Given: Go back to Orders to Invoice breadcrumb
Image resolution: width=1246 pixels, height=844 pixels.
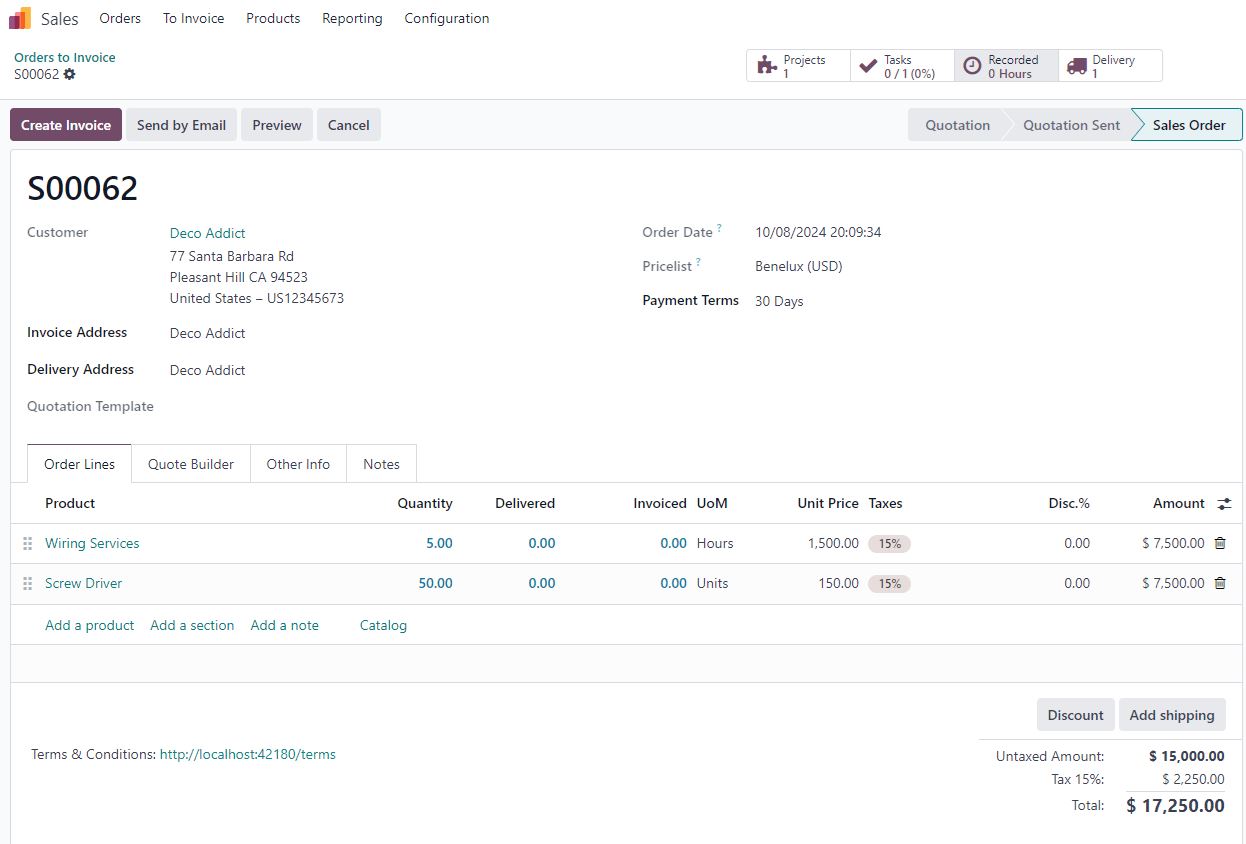Looking at the screenshot, I should click(65, 57).
